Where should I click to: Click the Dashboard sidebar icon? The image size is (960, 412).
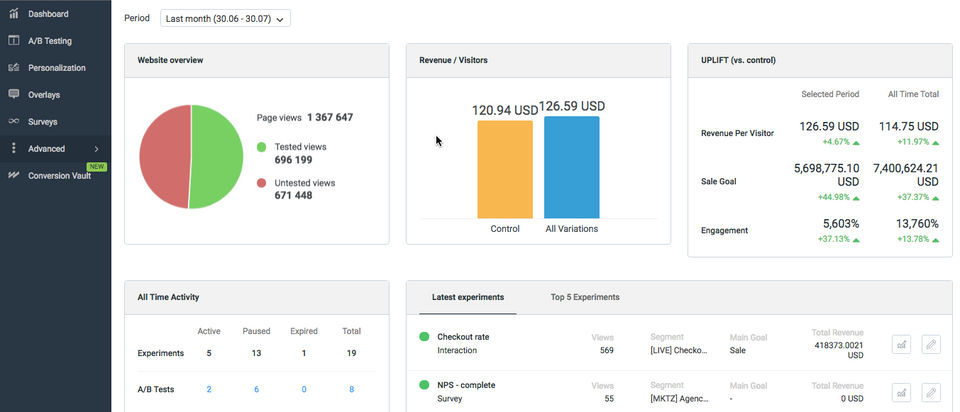click(14, 14)
